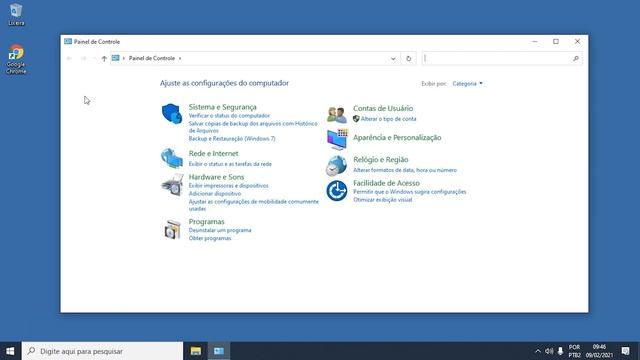The image size is (640, 360).
Task: Click Verificar o status do computador
Action: 229,116
